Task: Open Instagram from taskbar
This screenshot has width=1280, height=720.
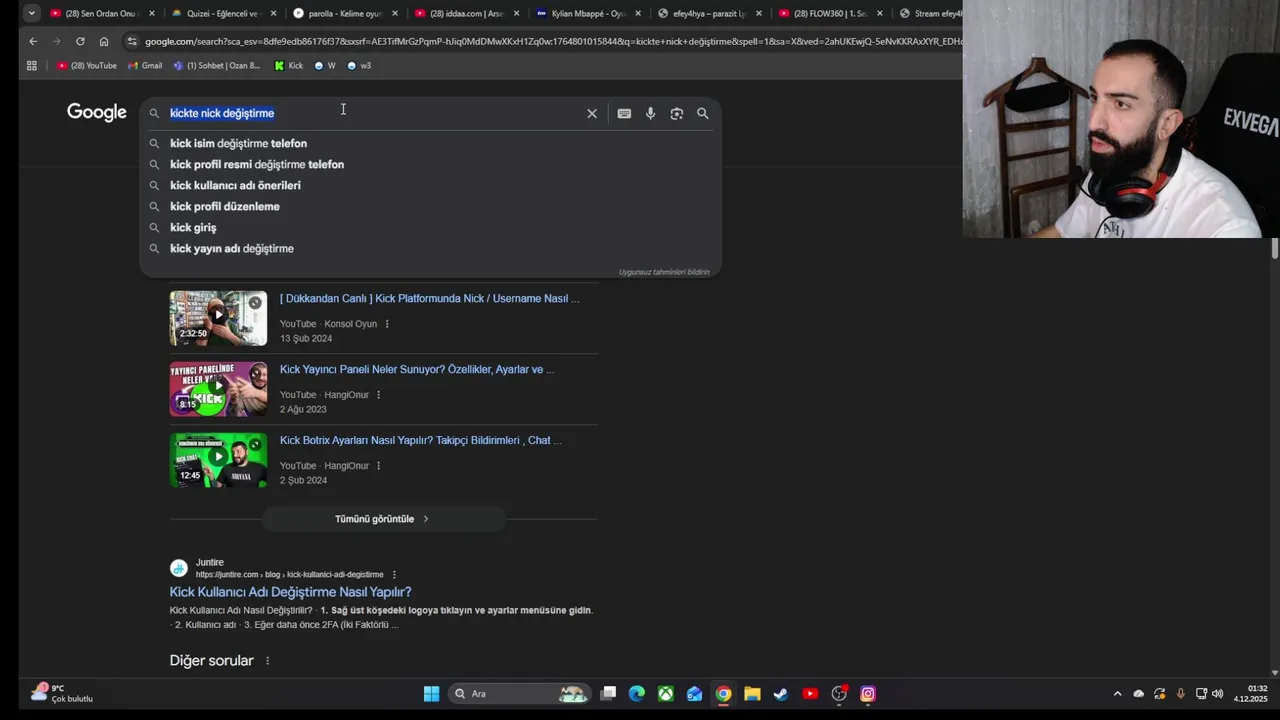Action: click(868, 693)
